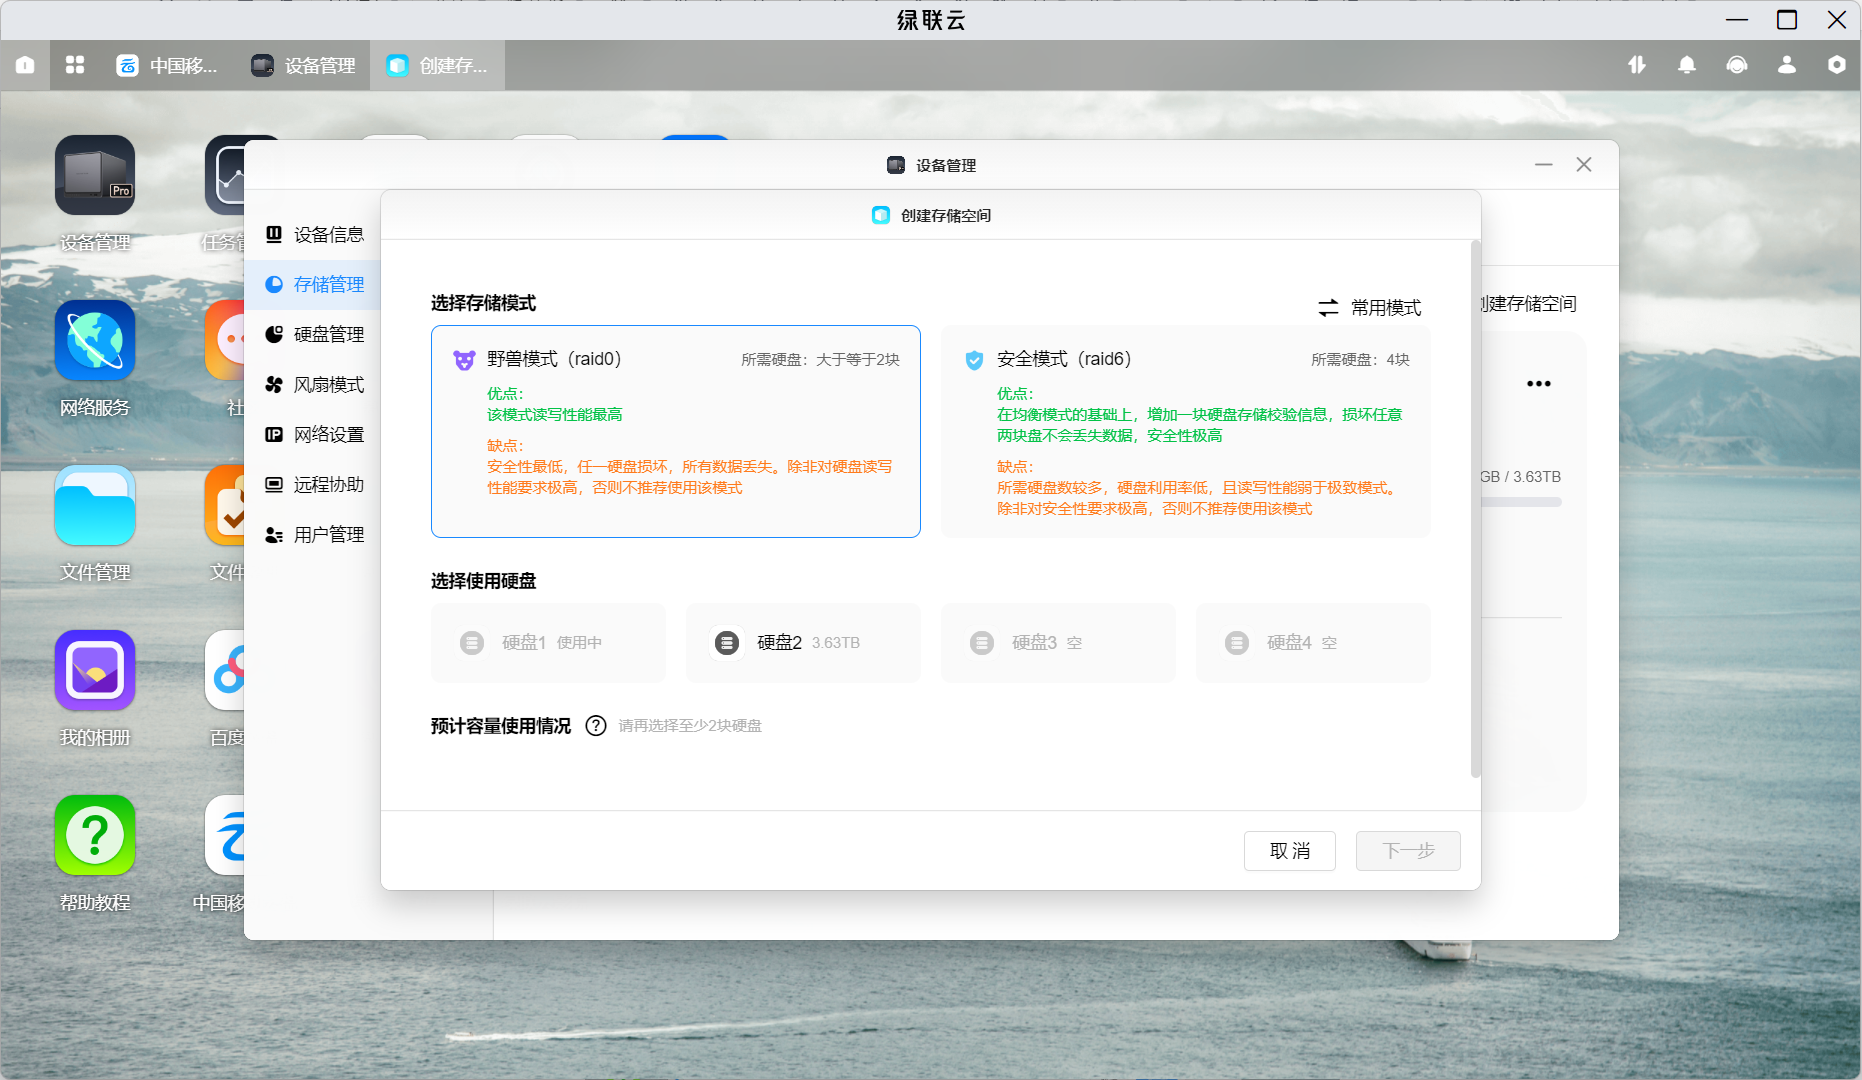1862x1080 pixels.
Task: Open the user account icon in top bar
Action: [1786, 65]
